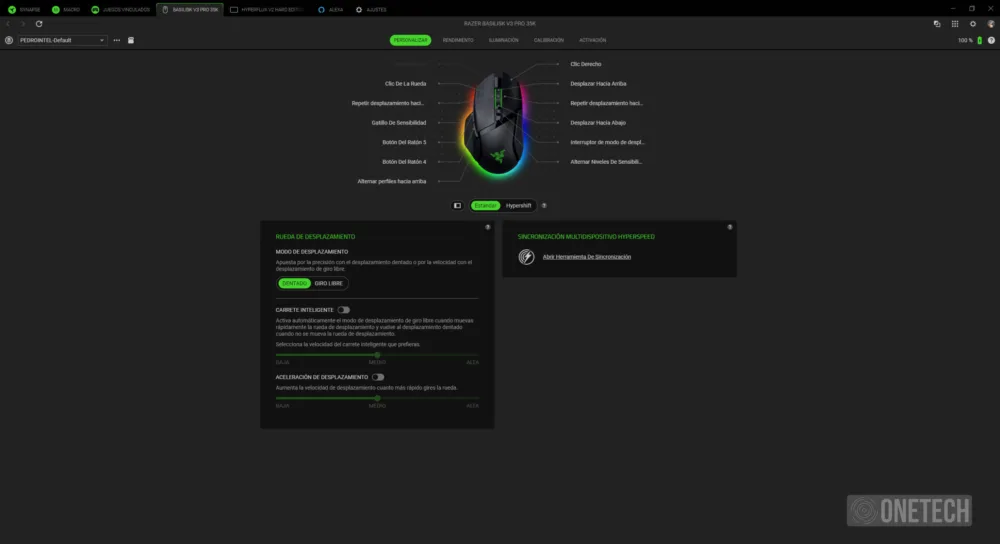Click the mousepad icon on Hyperflux tab

(x=234, y=10)
